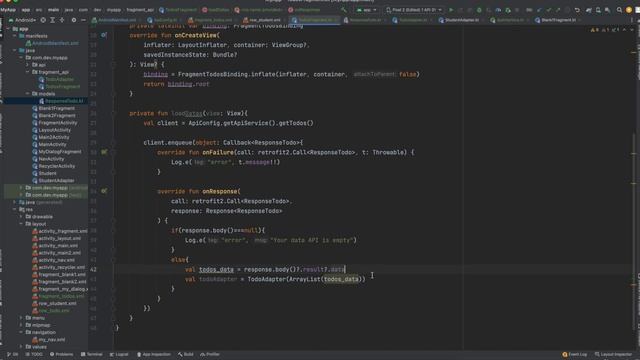Open the App Inspection tool window
Screen dimensions: 640x360
pos(154,354)
